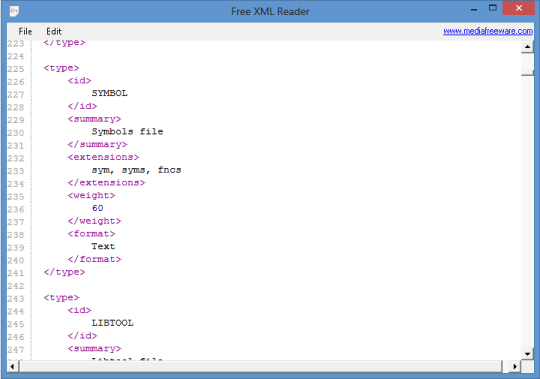Viewport: 540px width, 379px height.
Task: Click line number 224 in the gutter
Action: (16, 56)
